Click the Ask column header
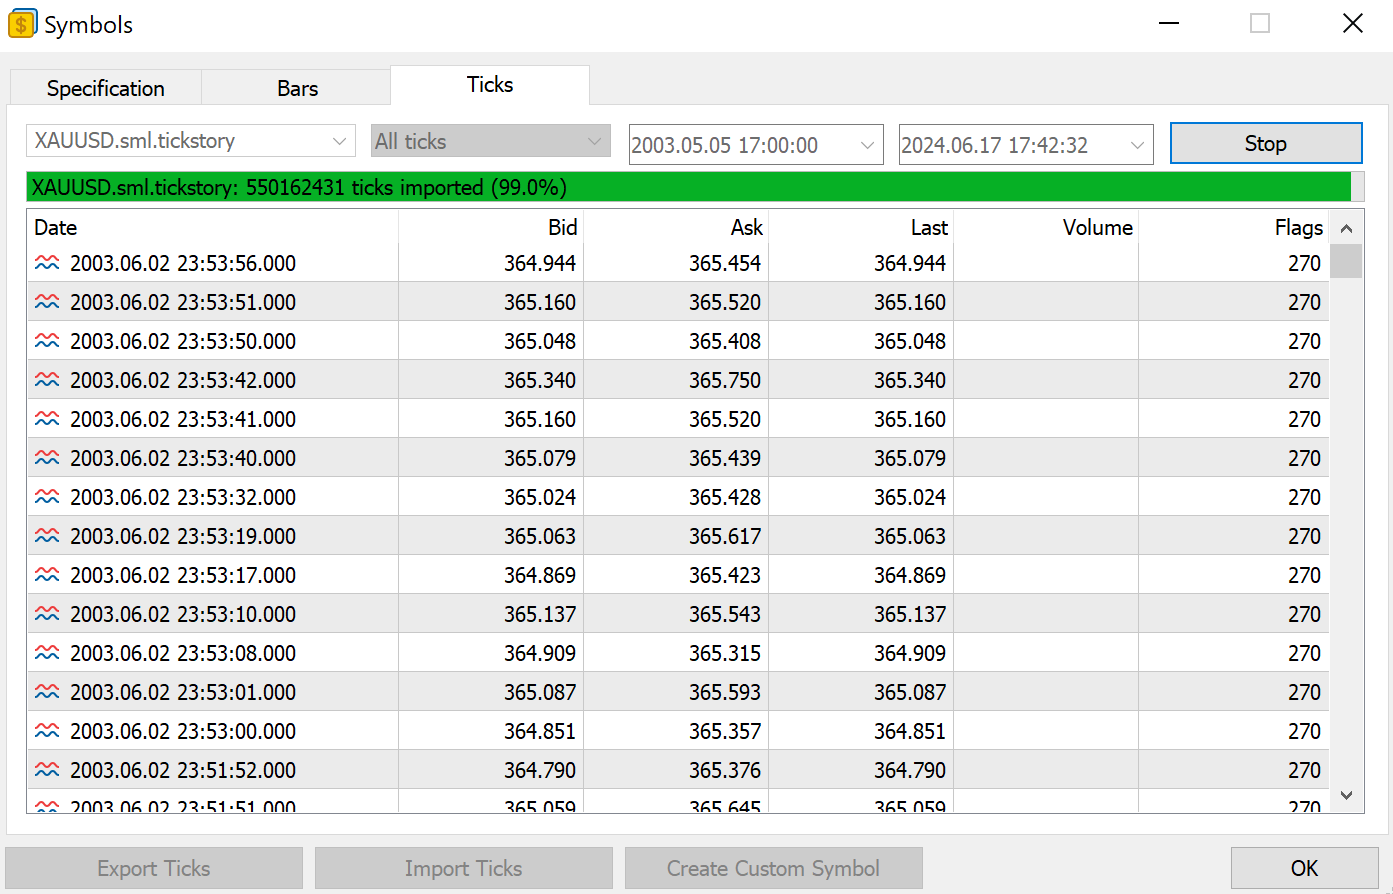The height and width of the screenshot is (894, 1393). [x=676, y=227]
